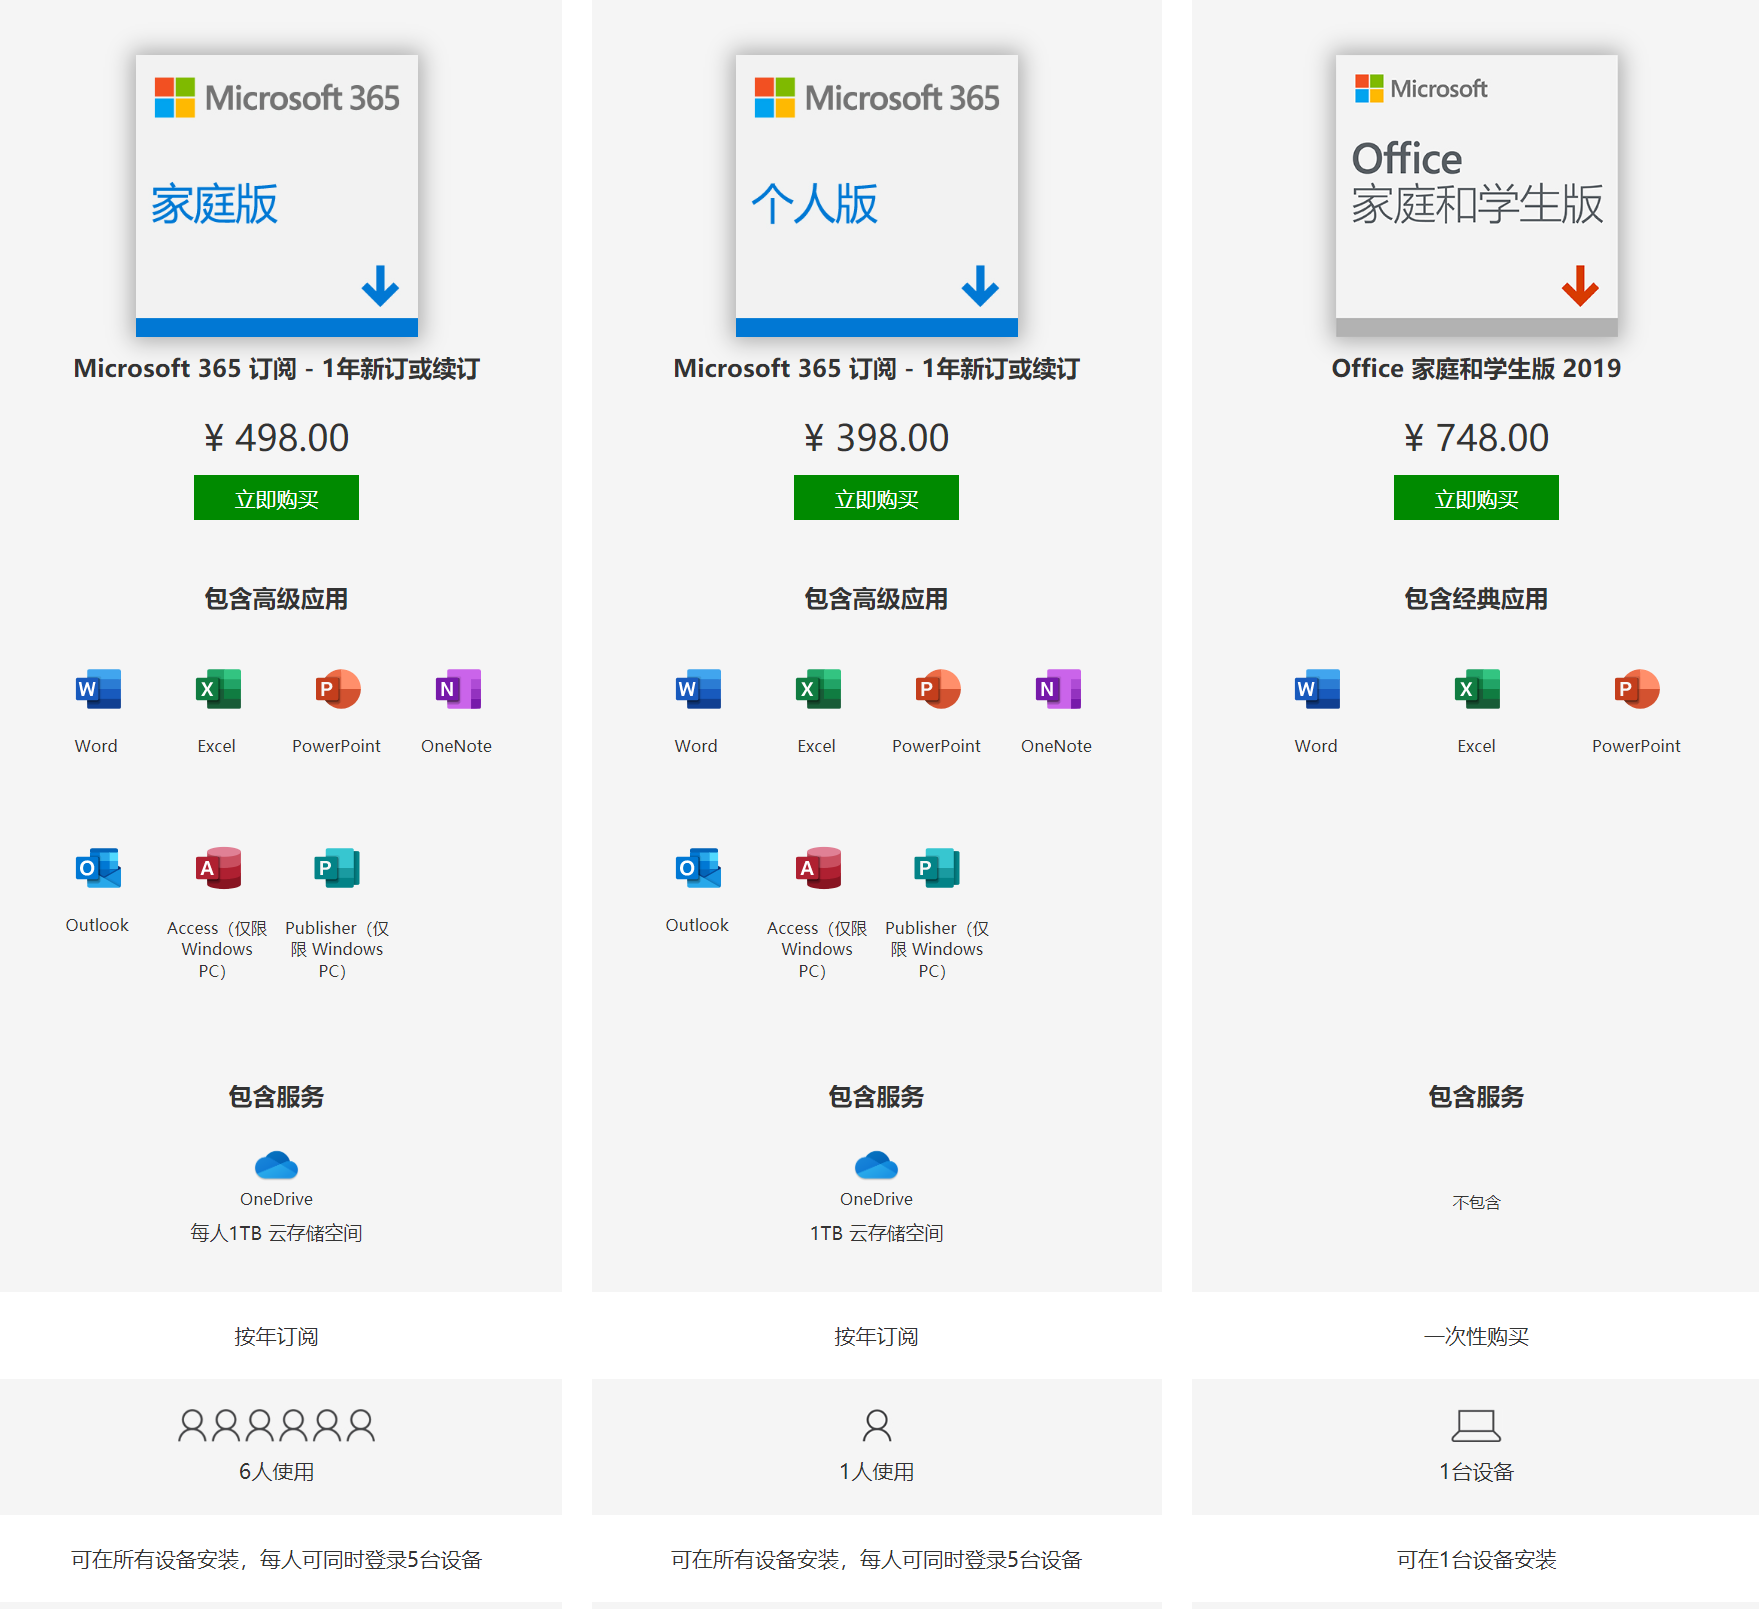Select the Word icon in Office 家庭和学生版 column
Screen dimensions: 1759x1609
point(1315,690)
